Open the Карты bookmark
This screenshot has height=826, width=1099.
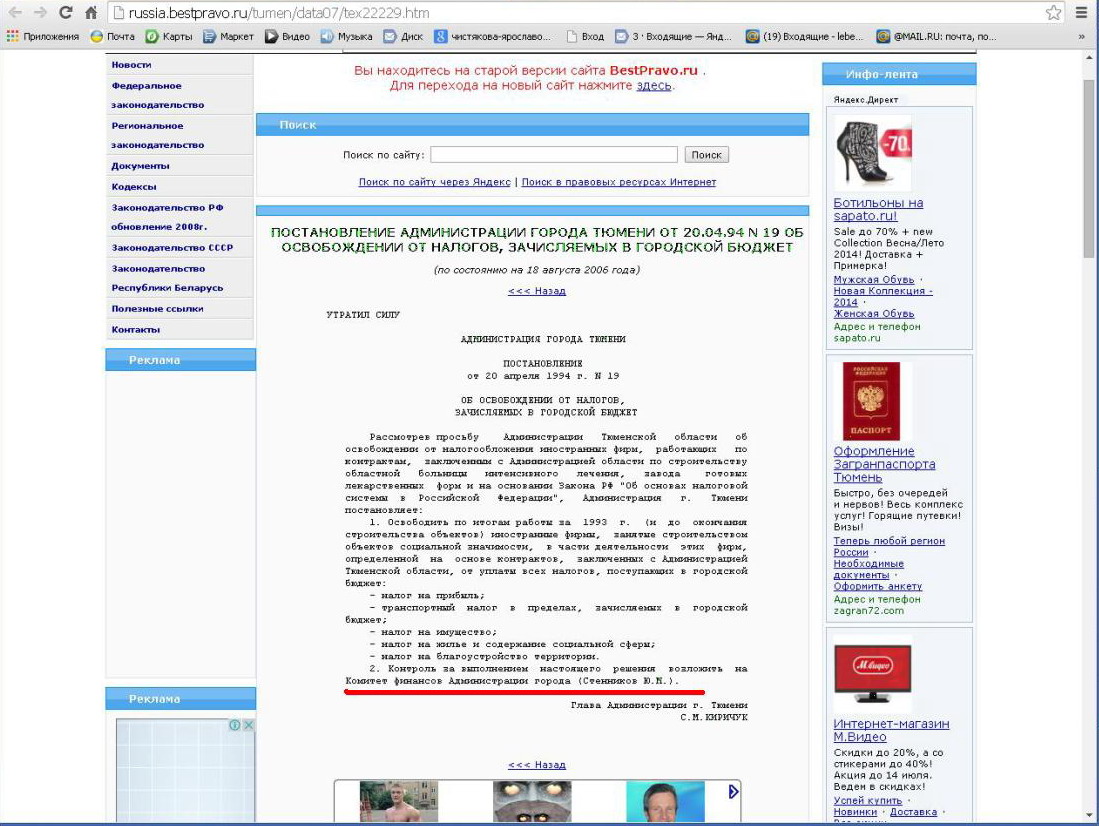tap(169, 36)
